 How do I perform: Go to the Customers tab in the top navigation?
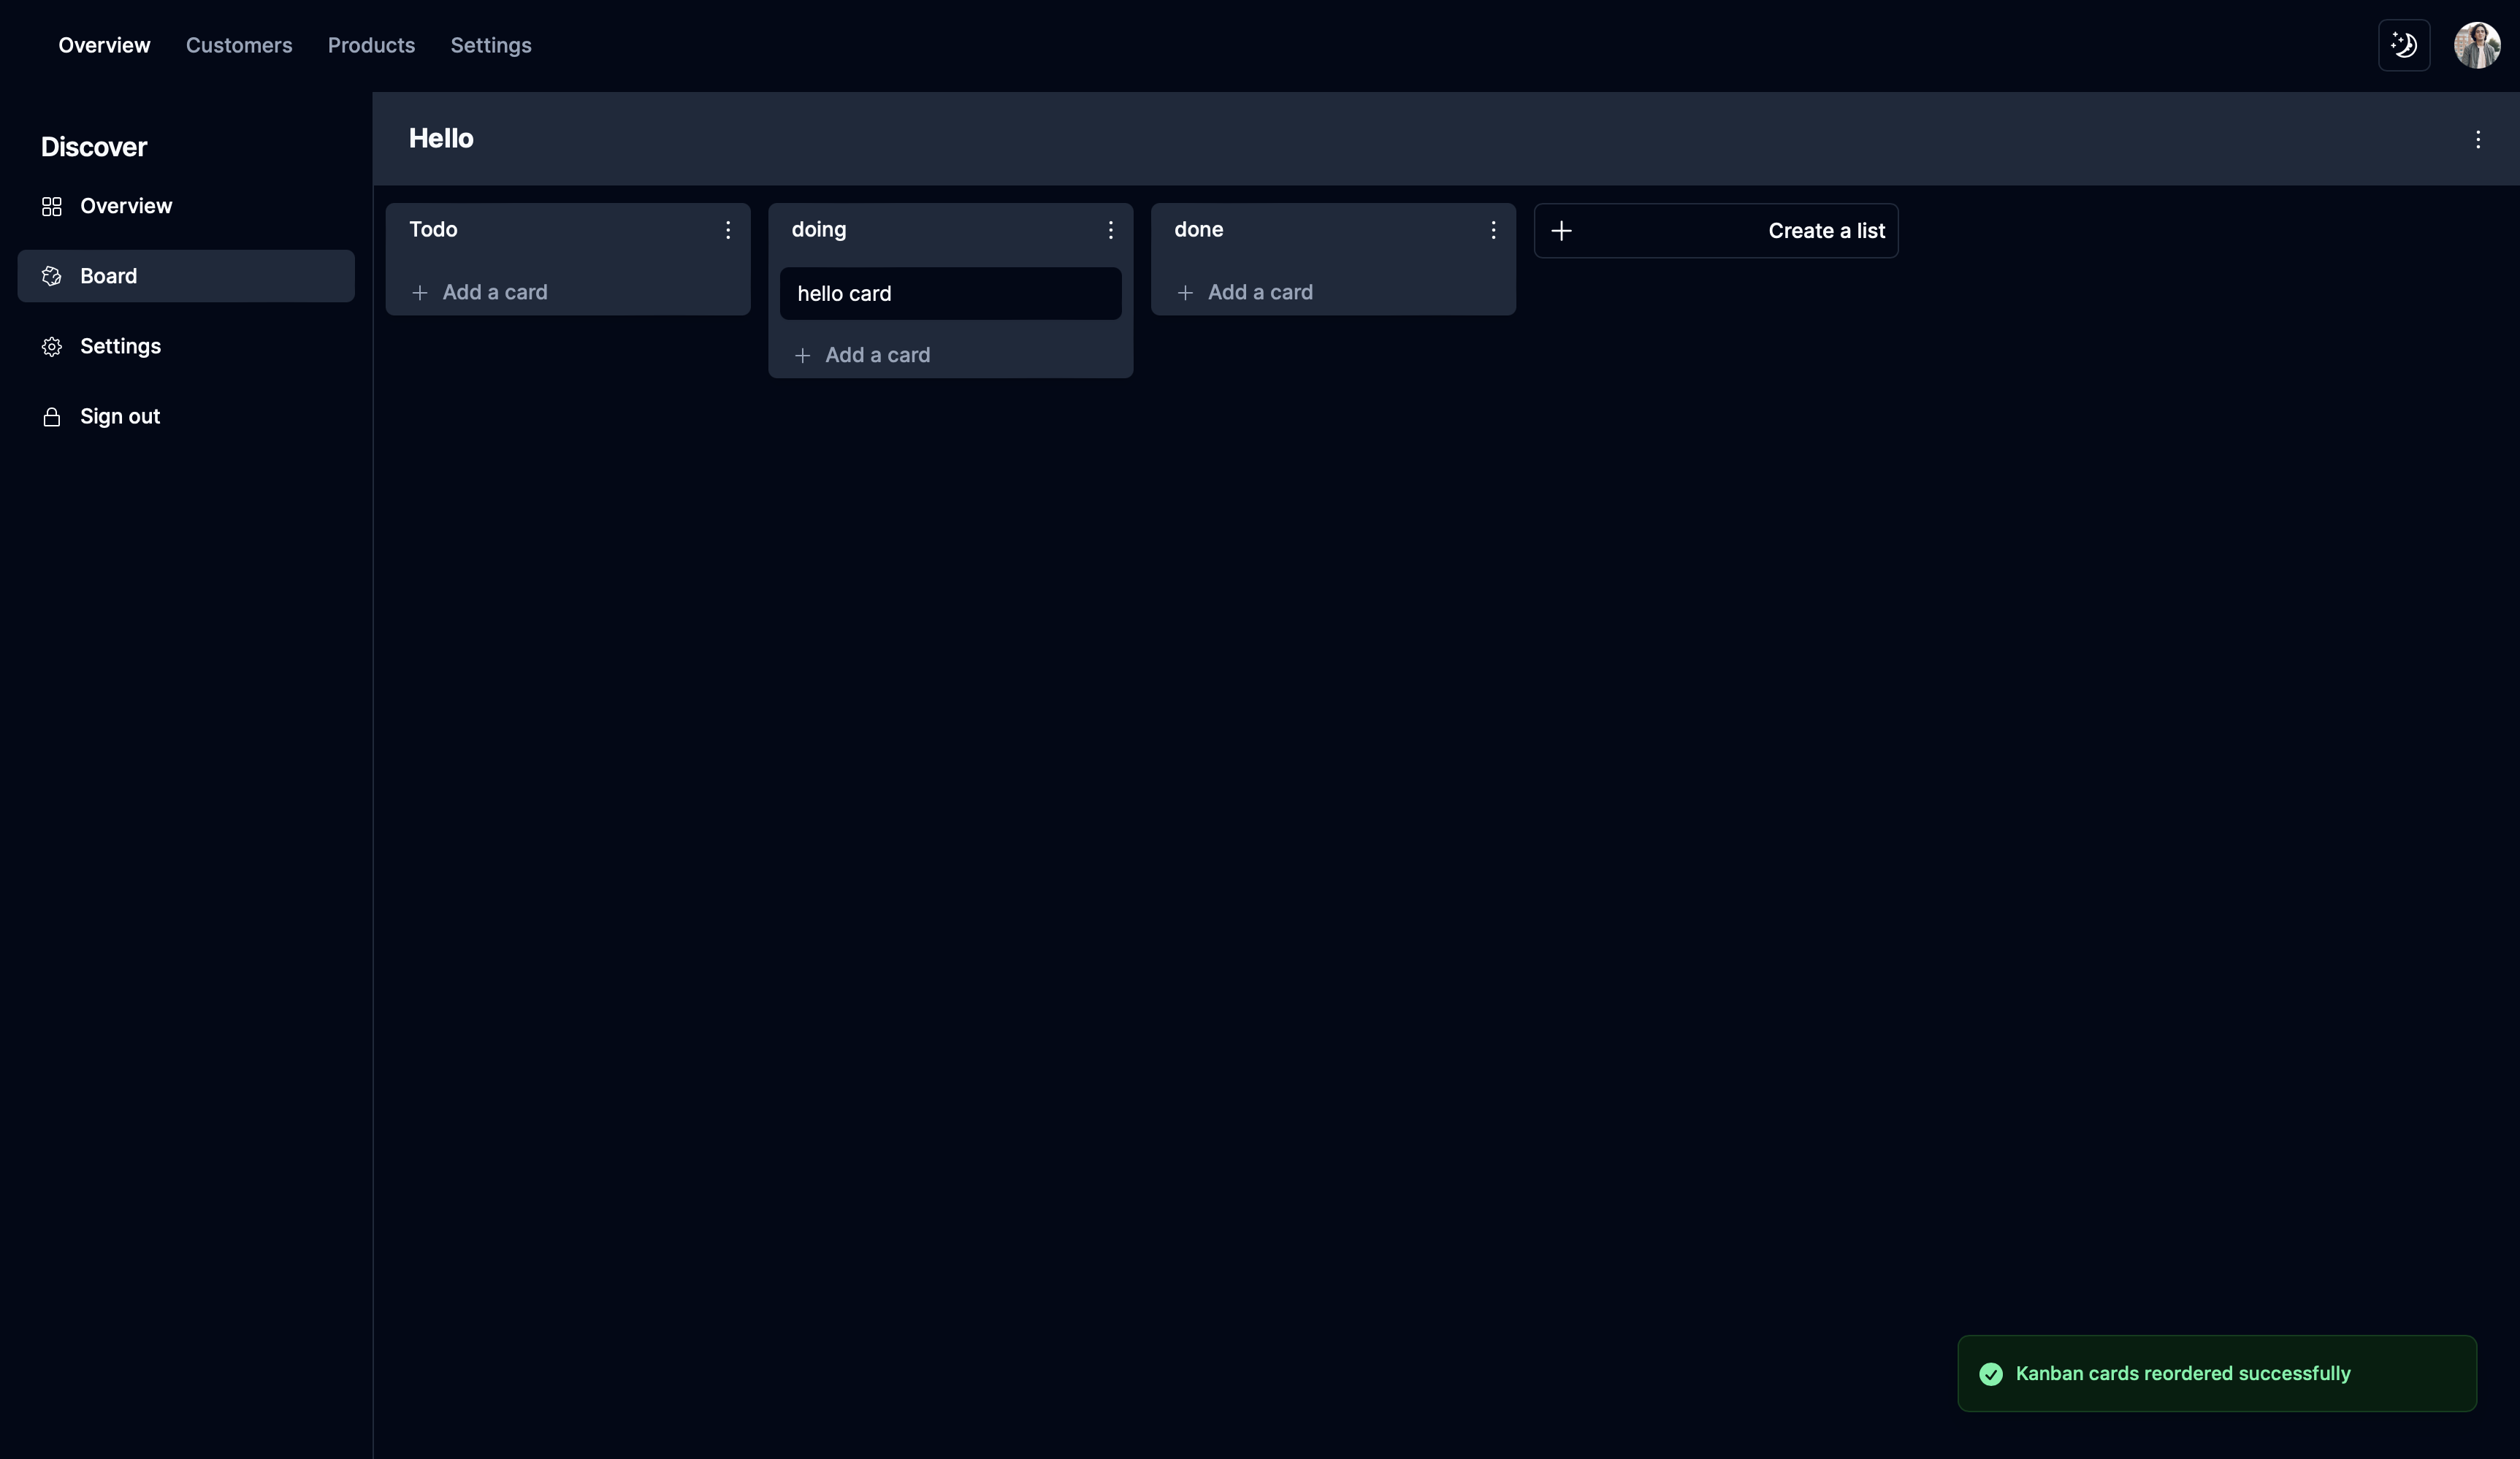tap(239, 45)
